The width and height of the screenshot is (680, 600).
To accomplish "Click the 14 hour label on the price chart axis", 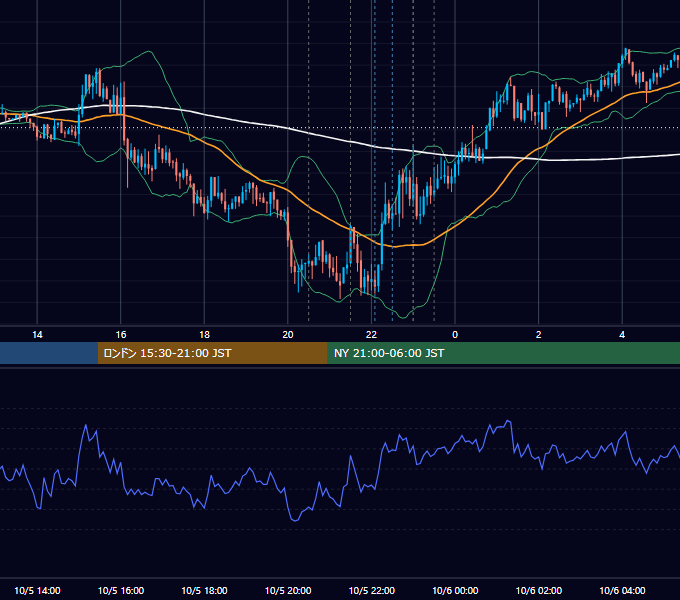I will (x=37, y=335).
